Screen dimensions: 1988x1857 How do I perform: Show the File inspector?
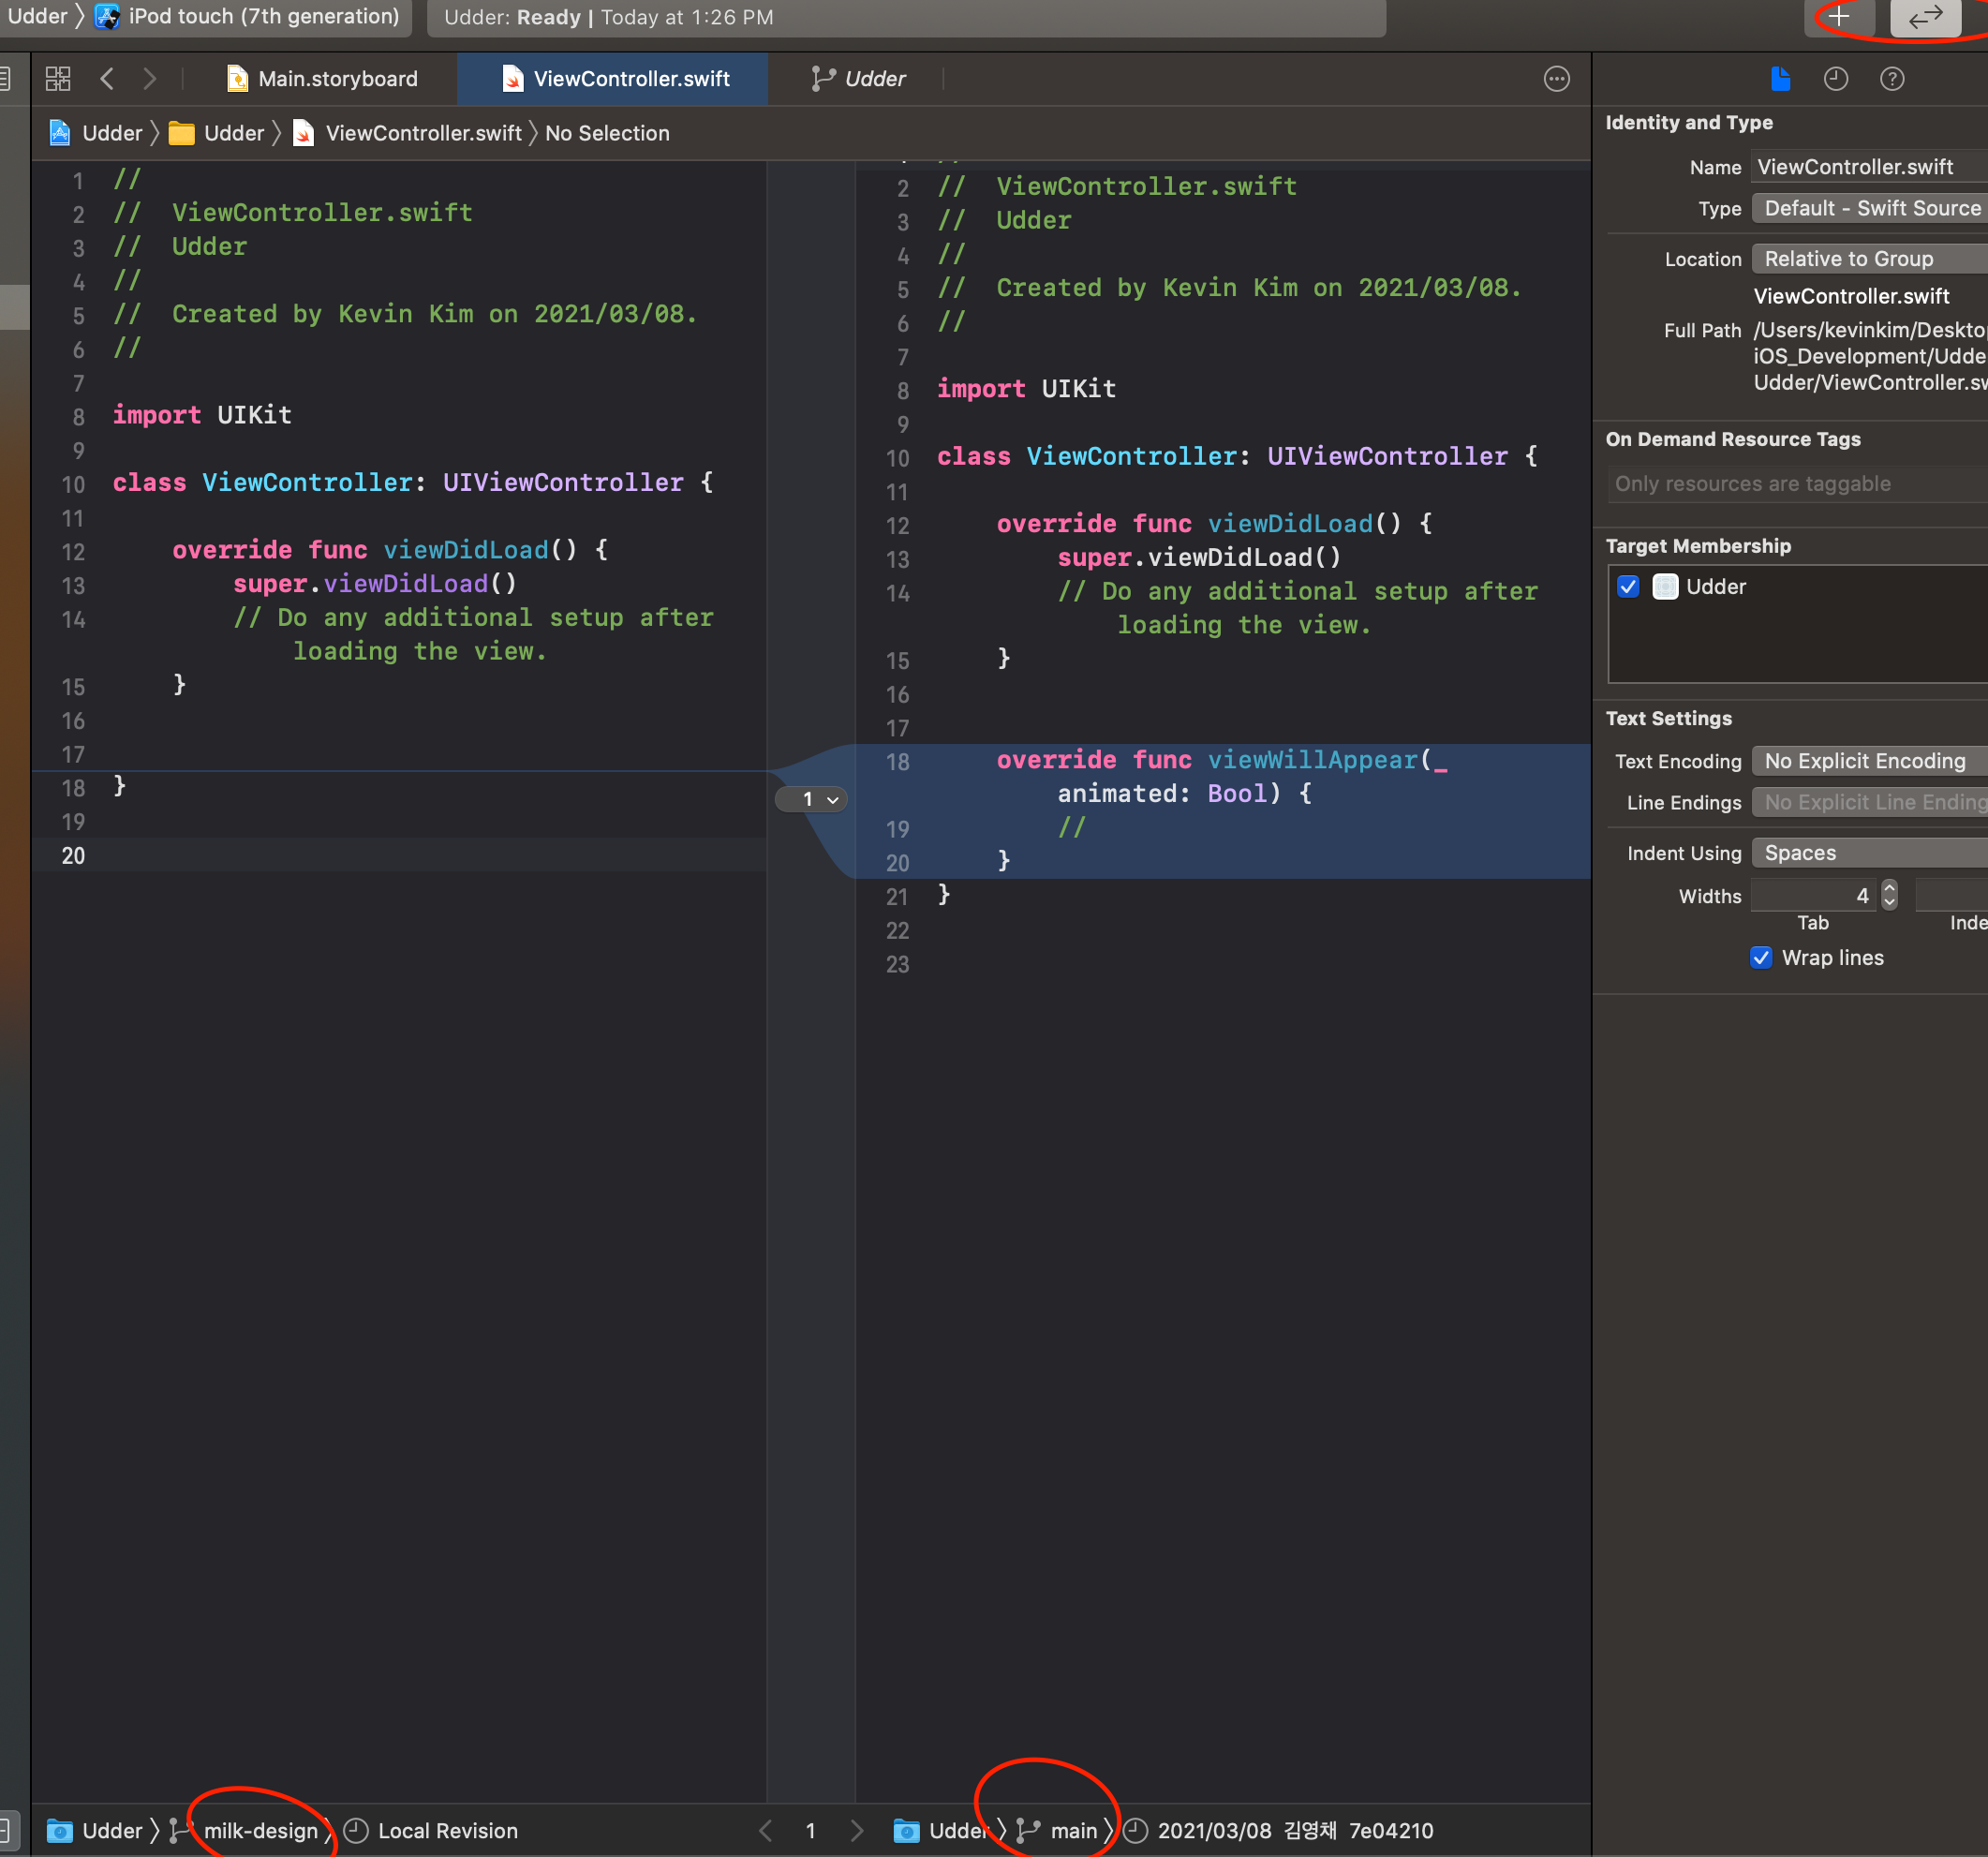click(x=1780, y=79)
